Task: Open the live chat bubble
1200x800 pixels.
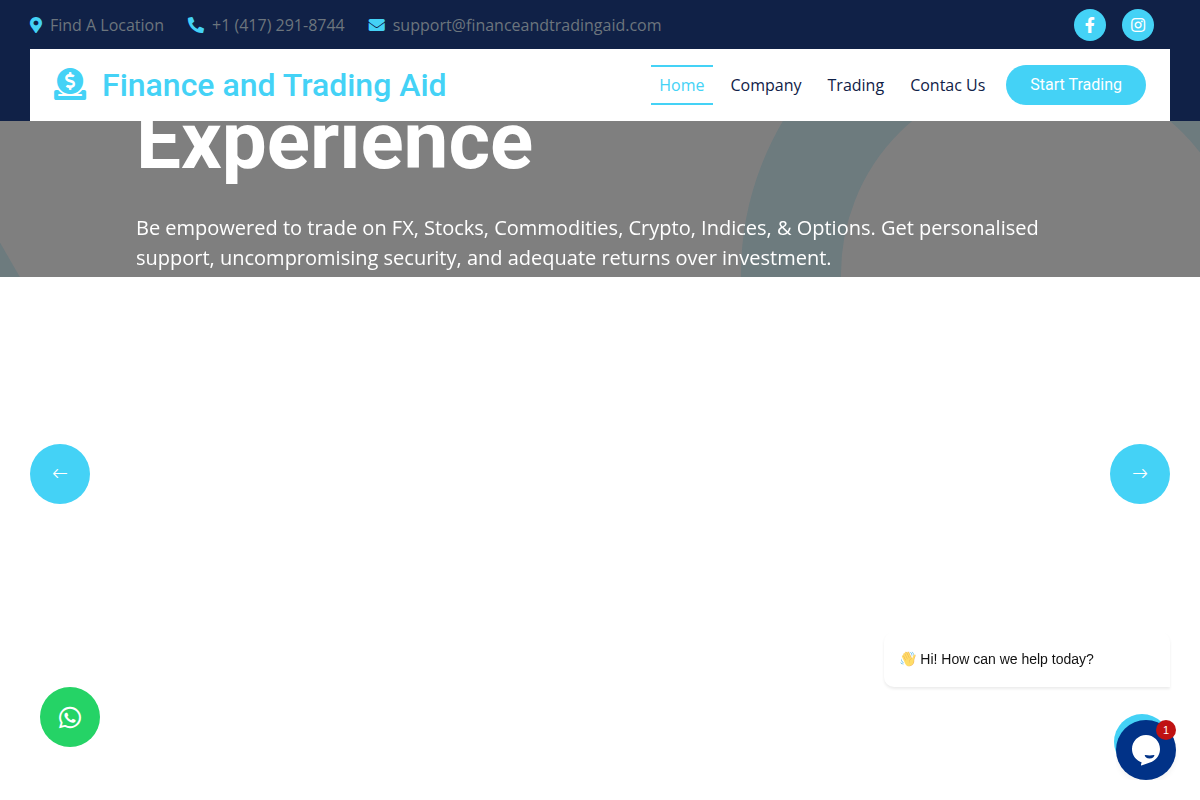Action: [1146, 750]
